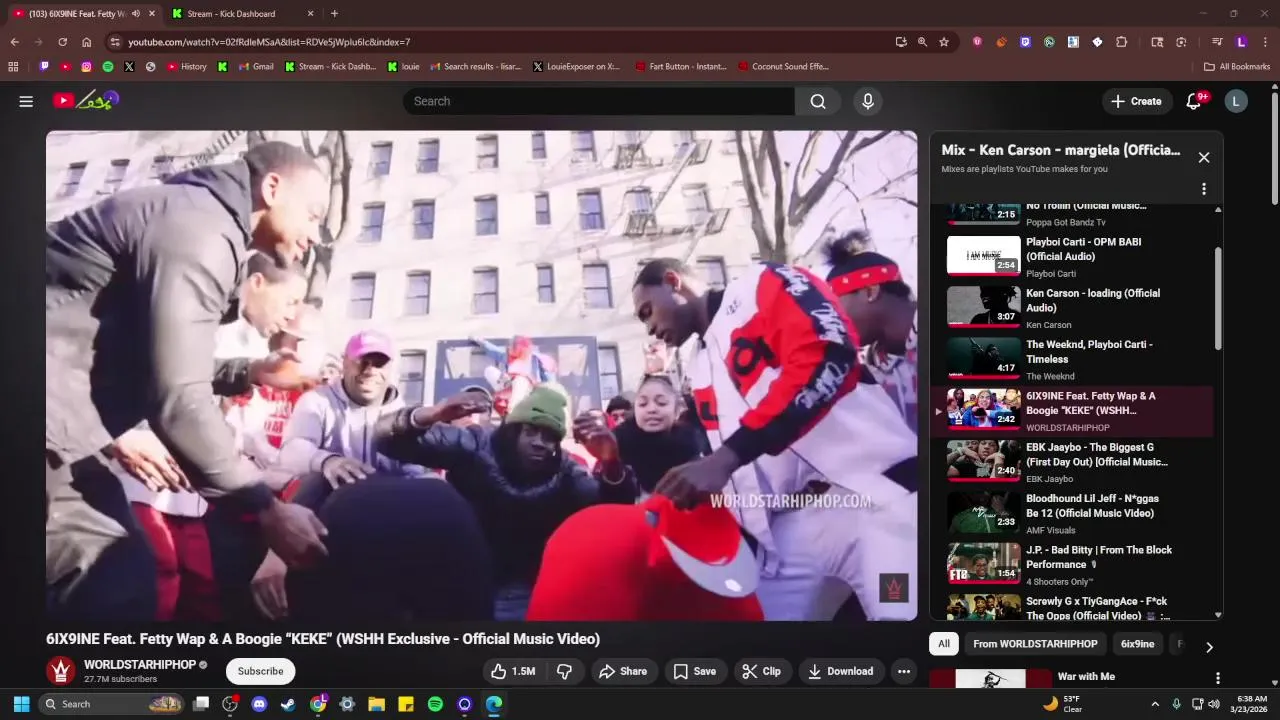The image size is (1280, 720).
Task: Open Steam from the taskbar
Action: [288, 704]
